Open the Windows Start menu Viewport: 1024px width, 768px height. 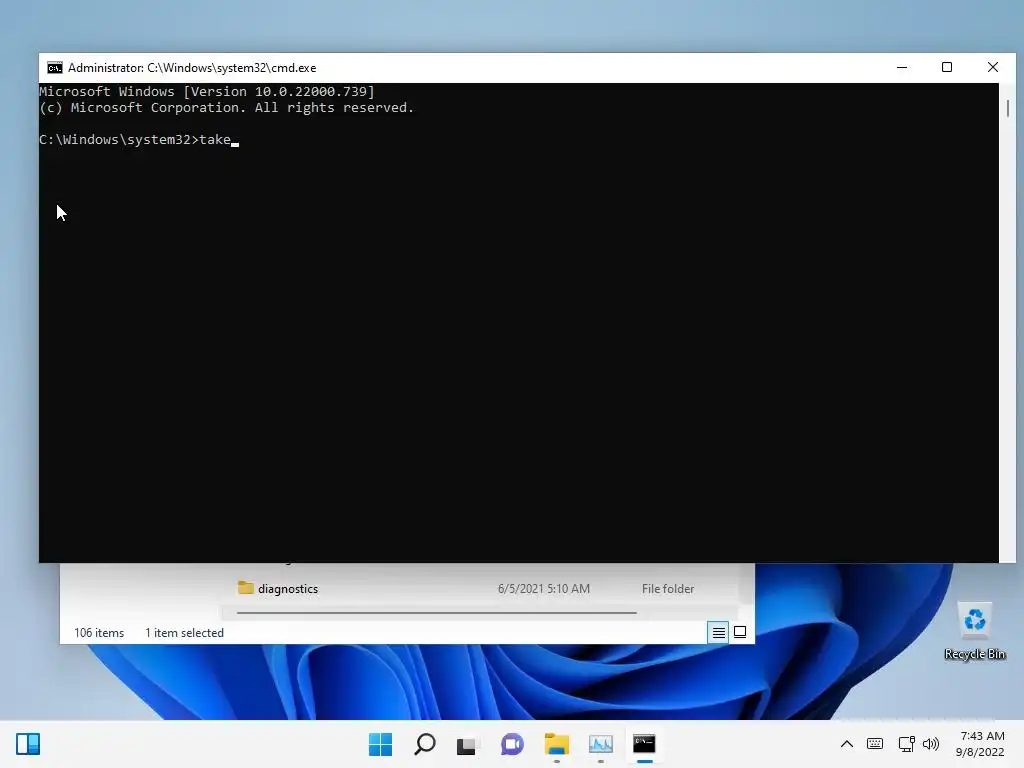pos(380,744)
